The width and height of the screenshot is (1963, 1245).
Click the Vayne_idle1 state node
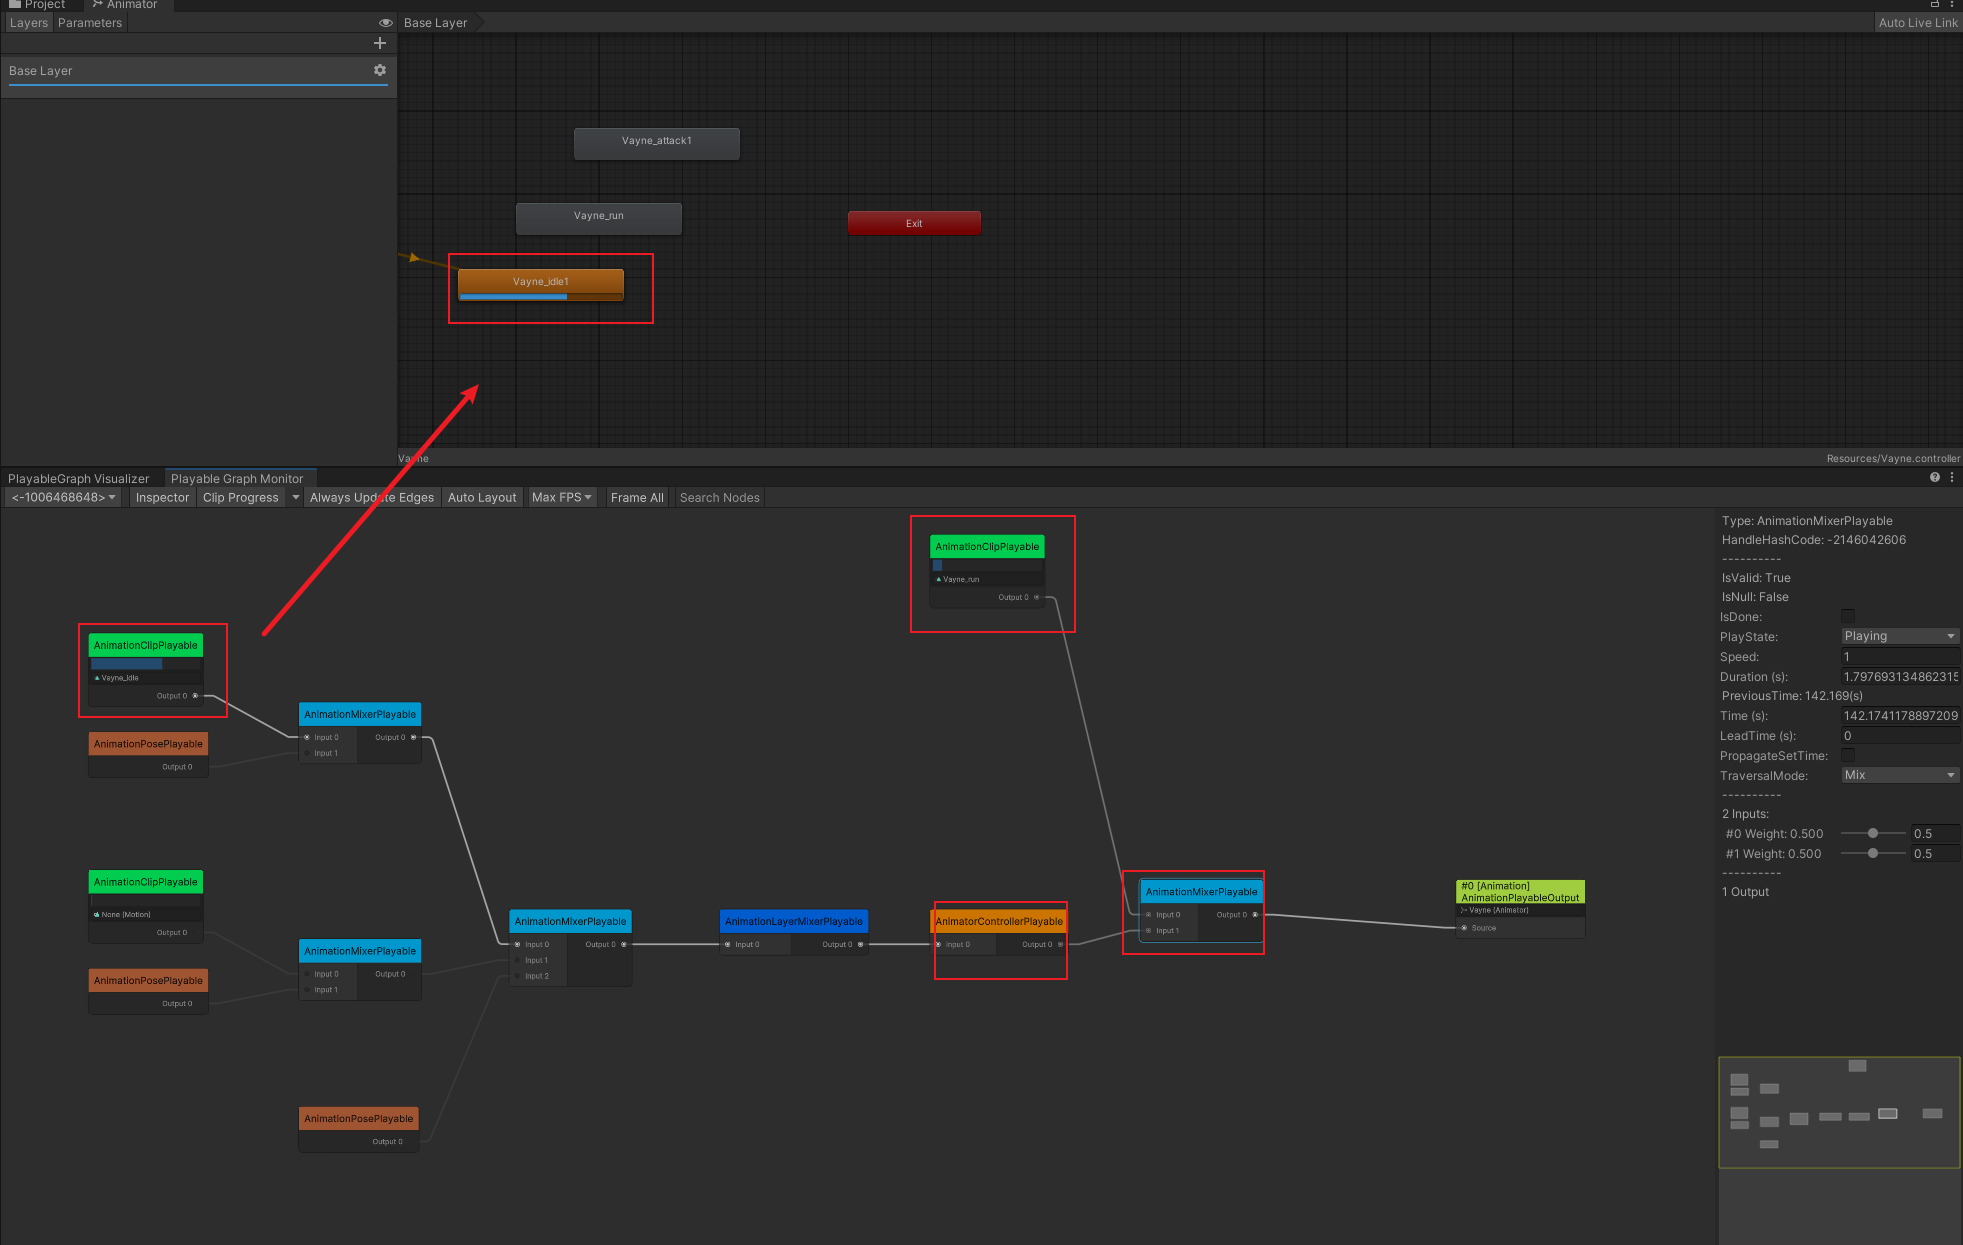[540, 282]
